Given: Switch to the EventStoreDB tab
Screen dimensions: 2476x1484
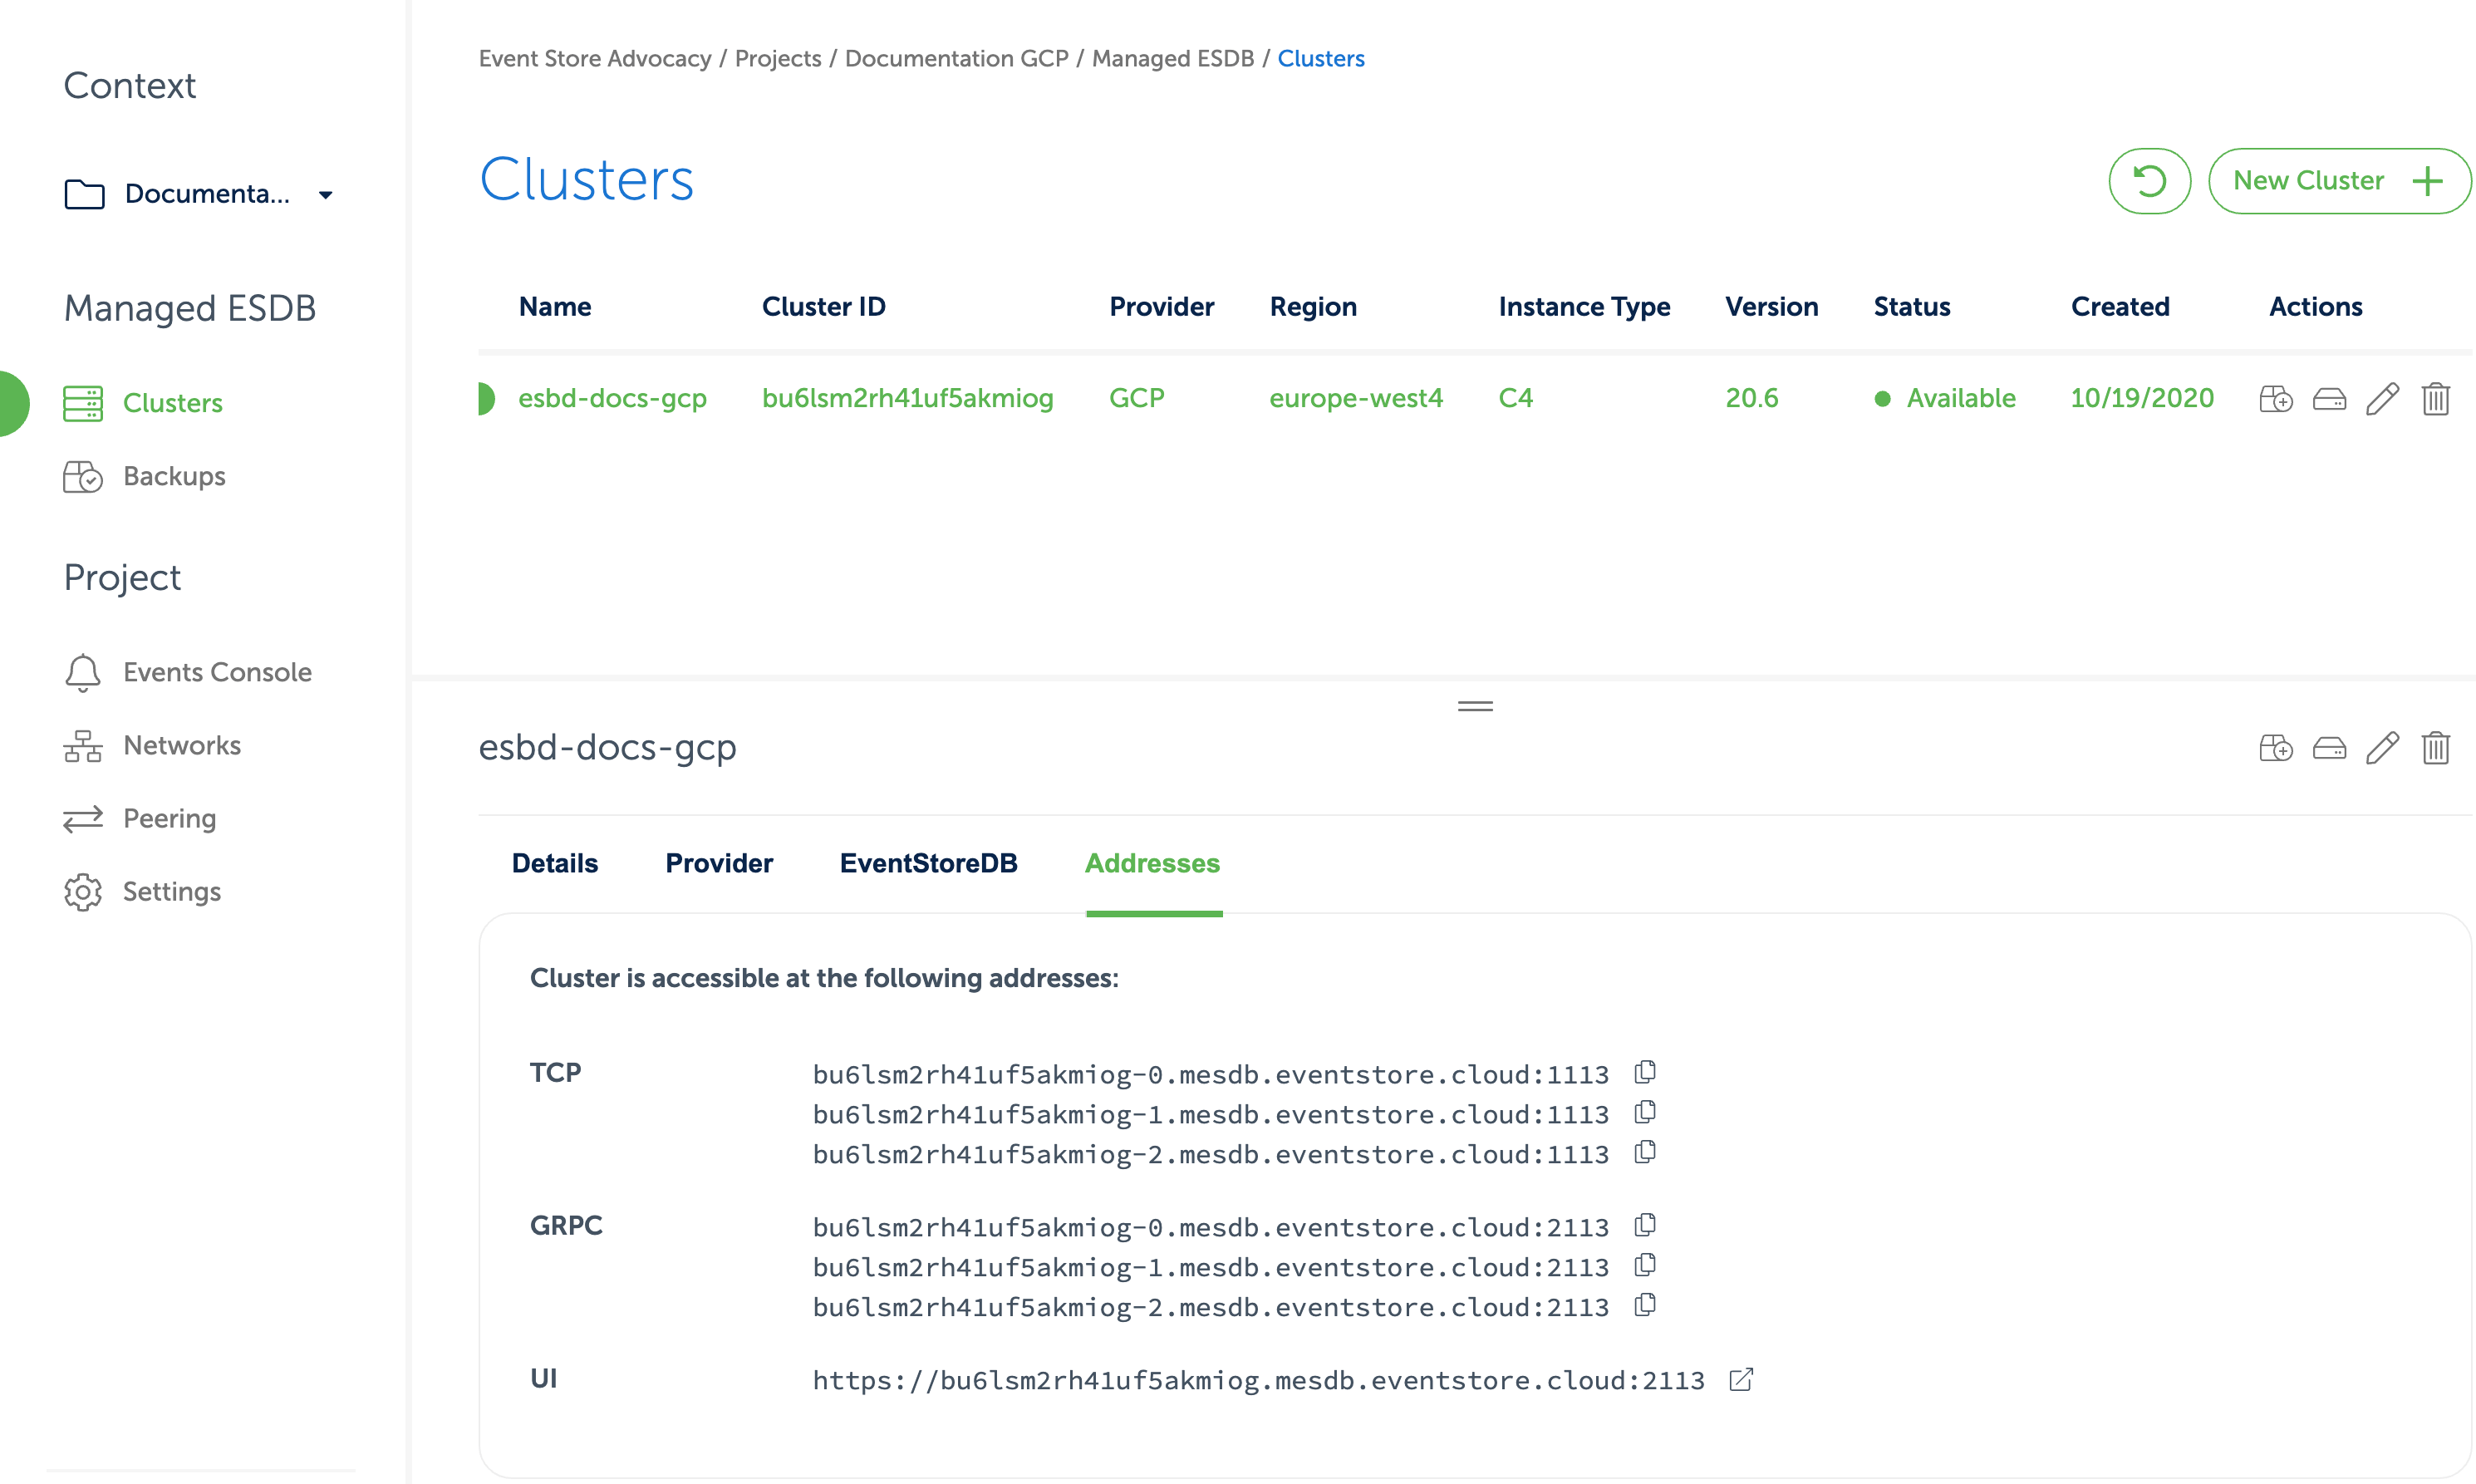Looking at the screenshot, I should pyautogui.click(x=927, y=864).
